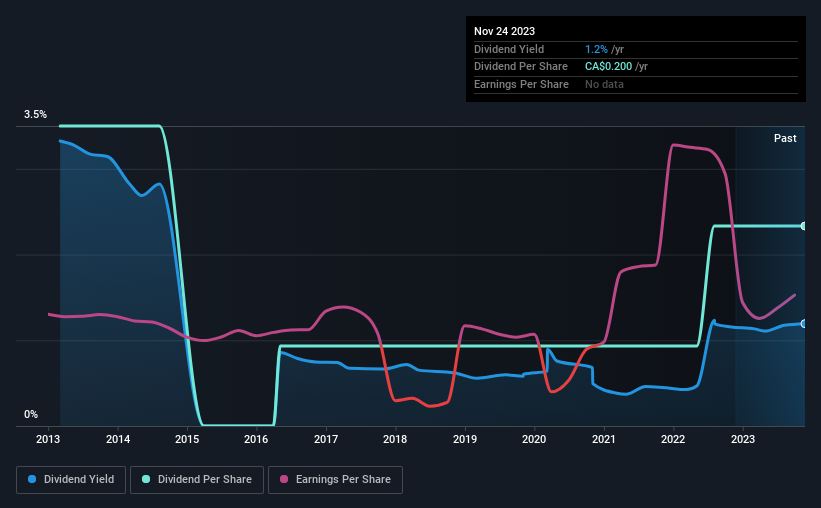Click the Dividend Yield endpoint marker
Viewport: 821px width, 508px height.
pos(803,324)
